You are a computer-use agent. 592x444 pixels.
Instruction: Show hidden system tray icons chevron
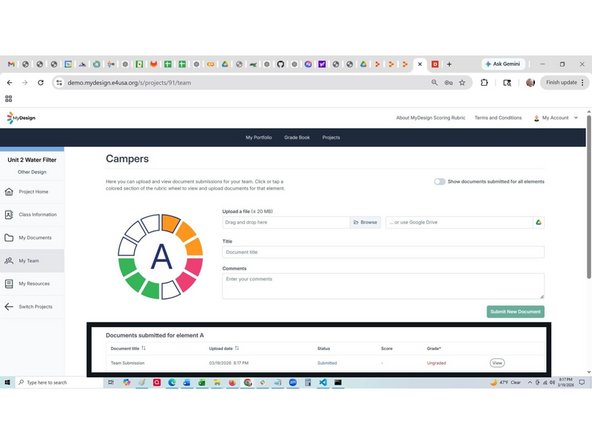tap(529, 382)
